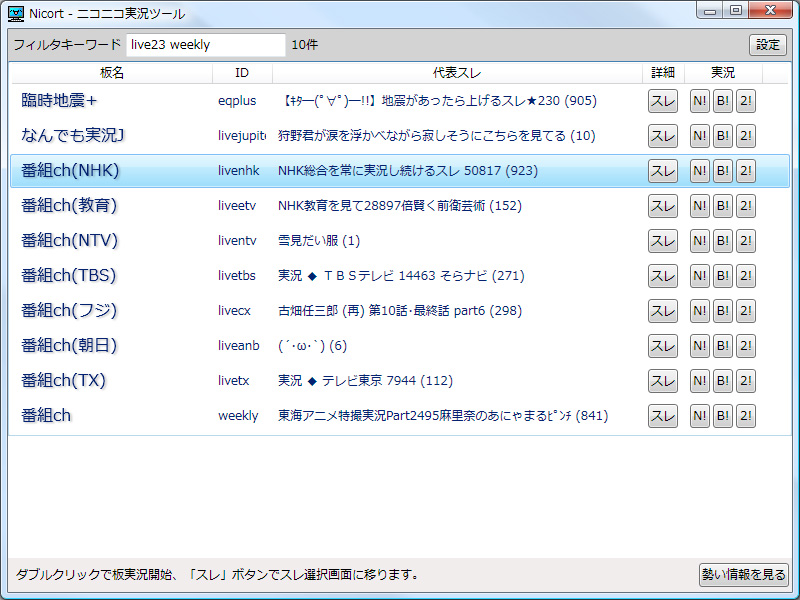Click B! button in 番組ch(TX) row
Image resolution: width=800 pixels, height=600 pixels.
coord(723,381)
